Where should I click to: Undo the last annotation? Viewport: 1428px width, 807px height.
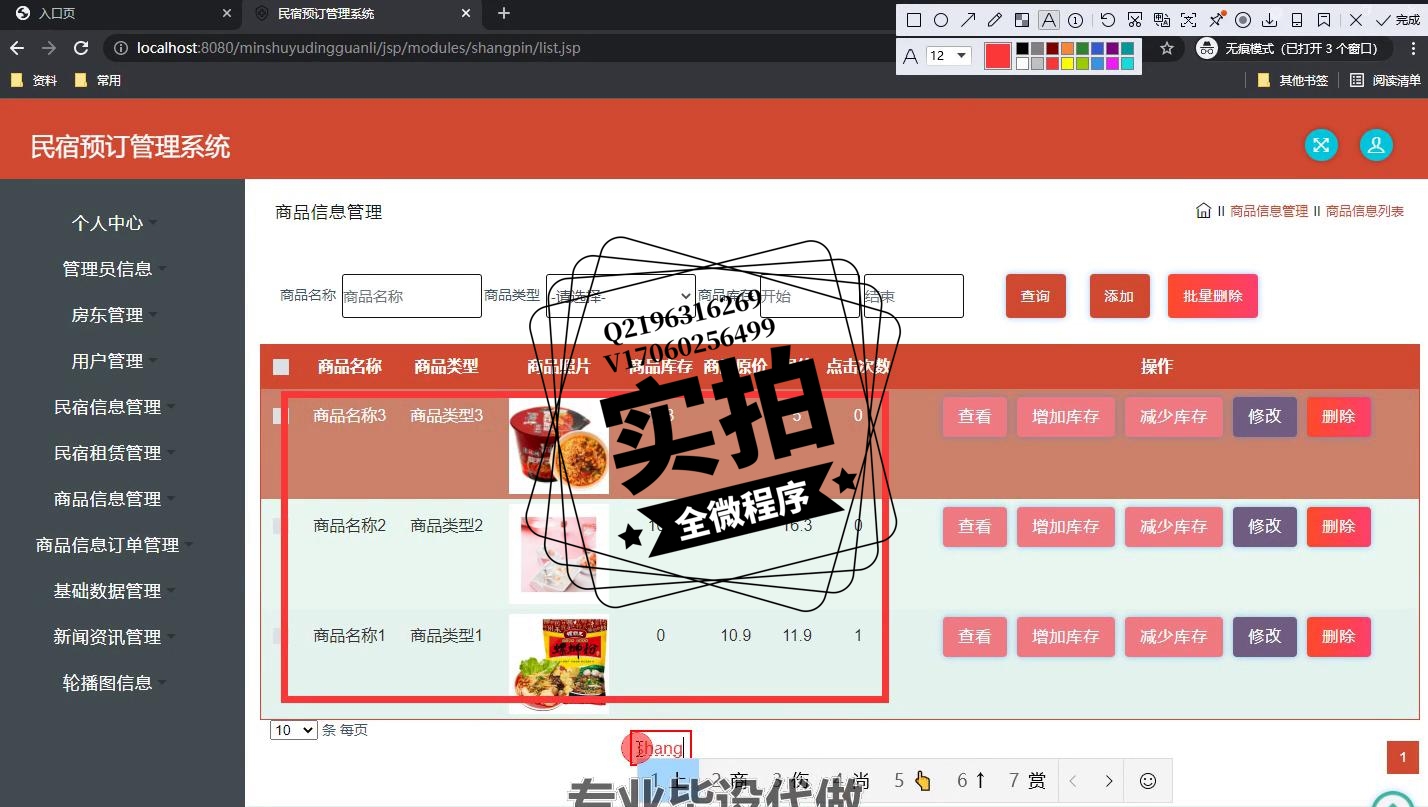(x=1108, y=20)
